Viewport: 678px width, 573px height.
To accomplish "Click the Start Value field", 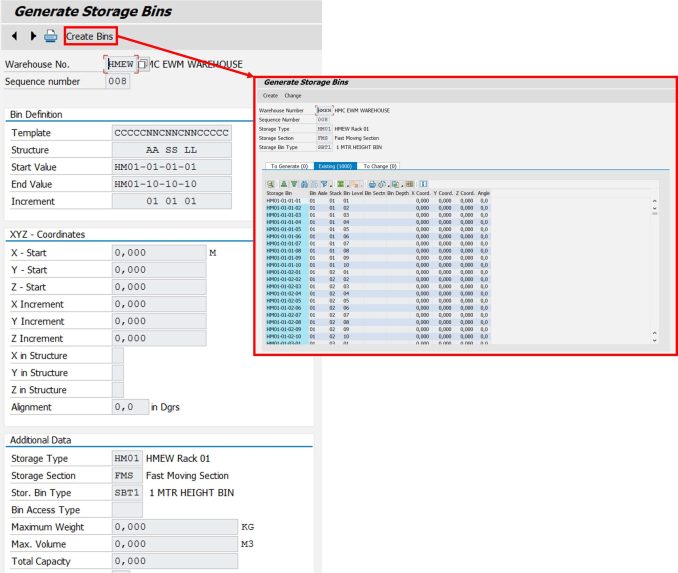I will (x=171, y=167).
